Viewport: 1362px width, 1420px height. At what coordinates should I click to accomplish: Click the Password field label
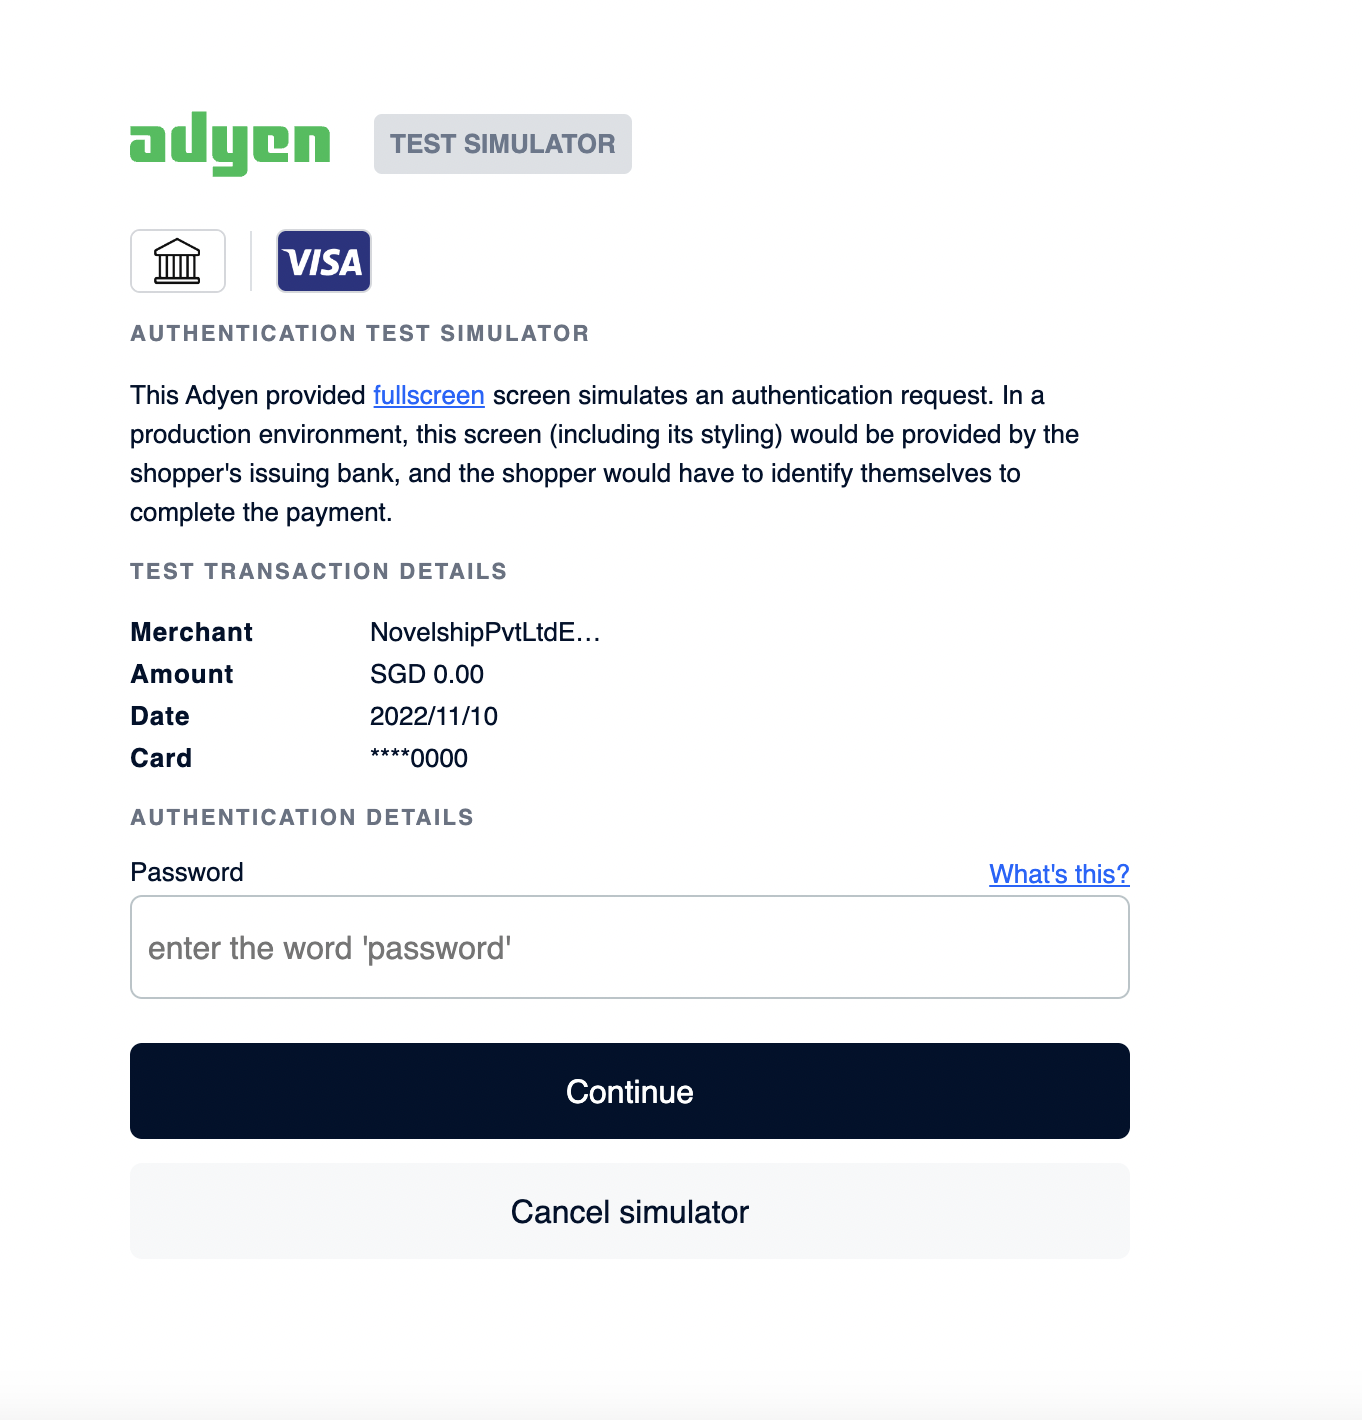pos(186,872)
